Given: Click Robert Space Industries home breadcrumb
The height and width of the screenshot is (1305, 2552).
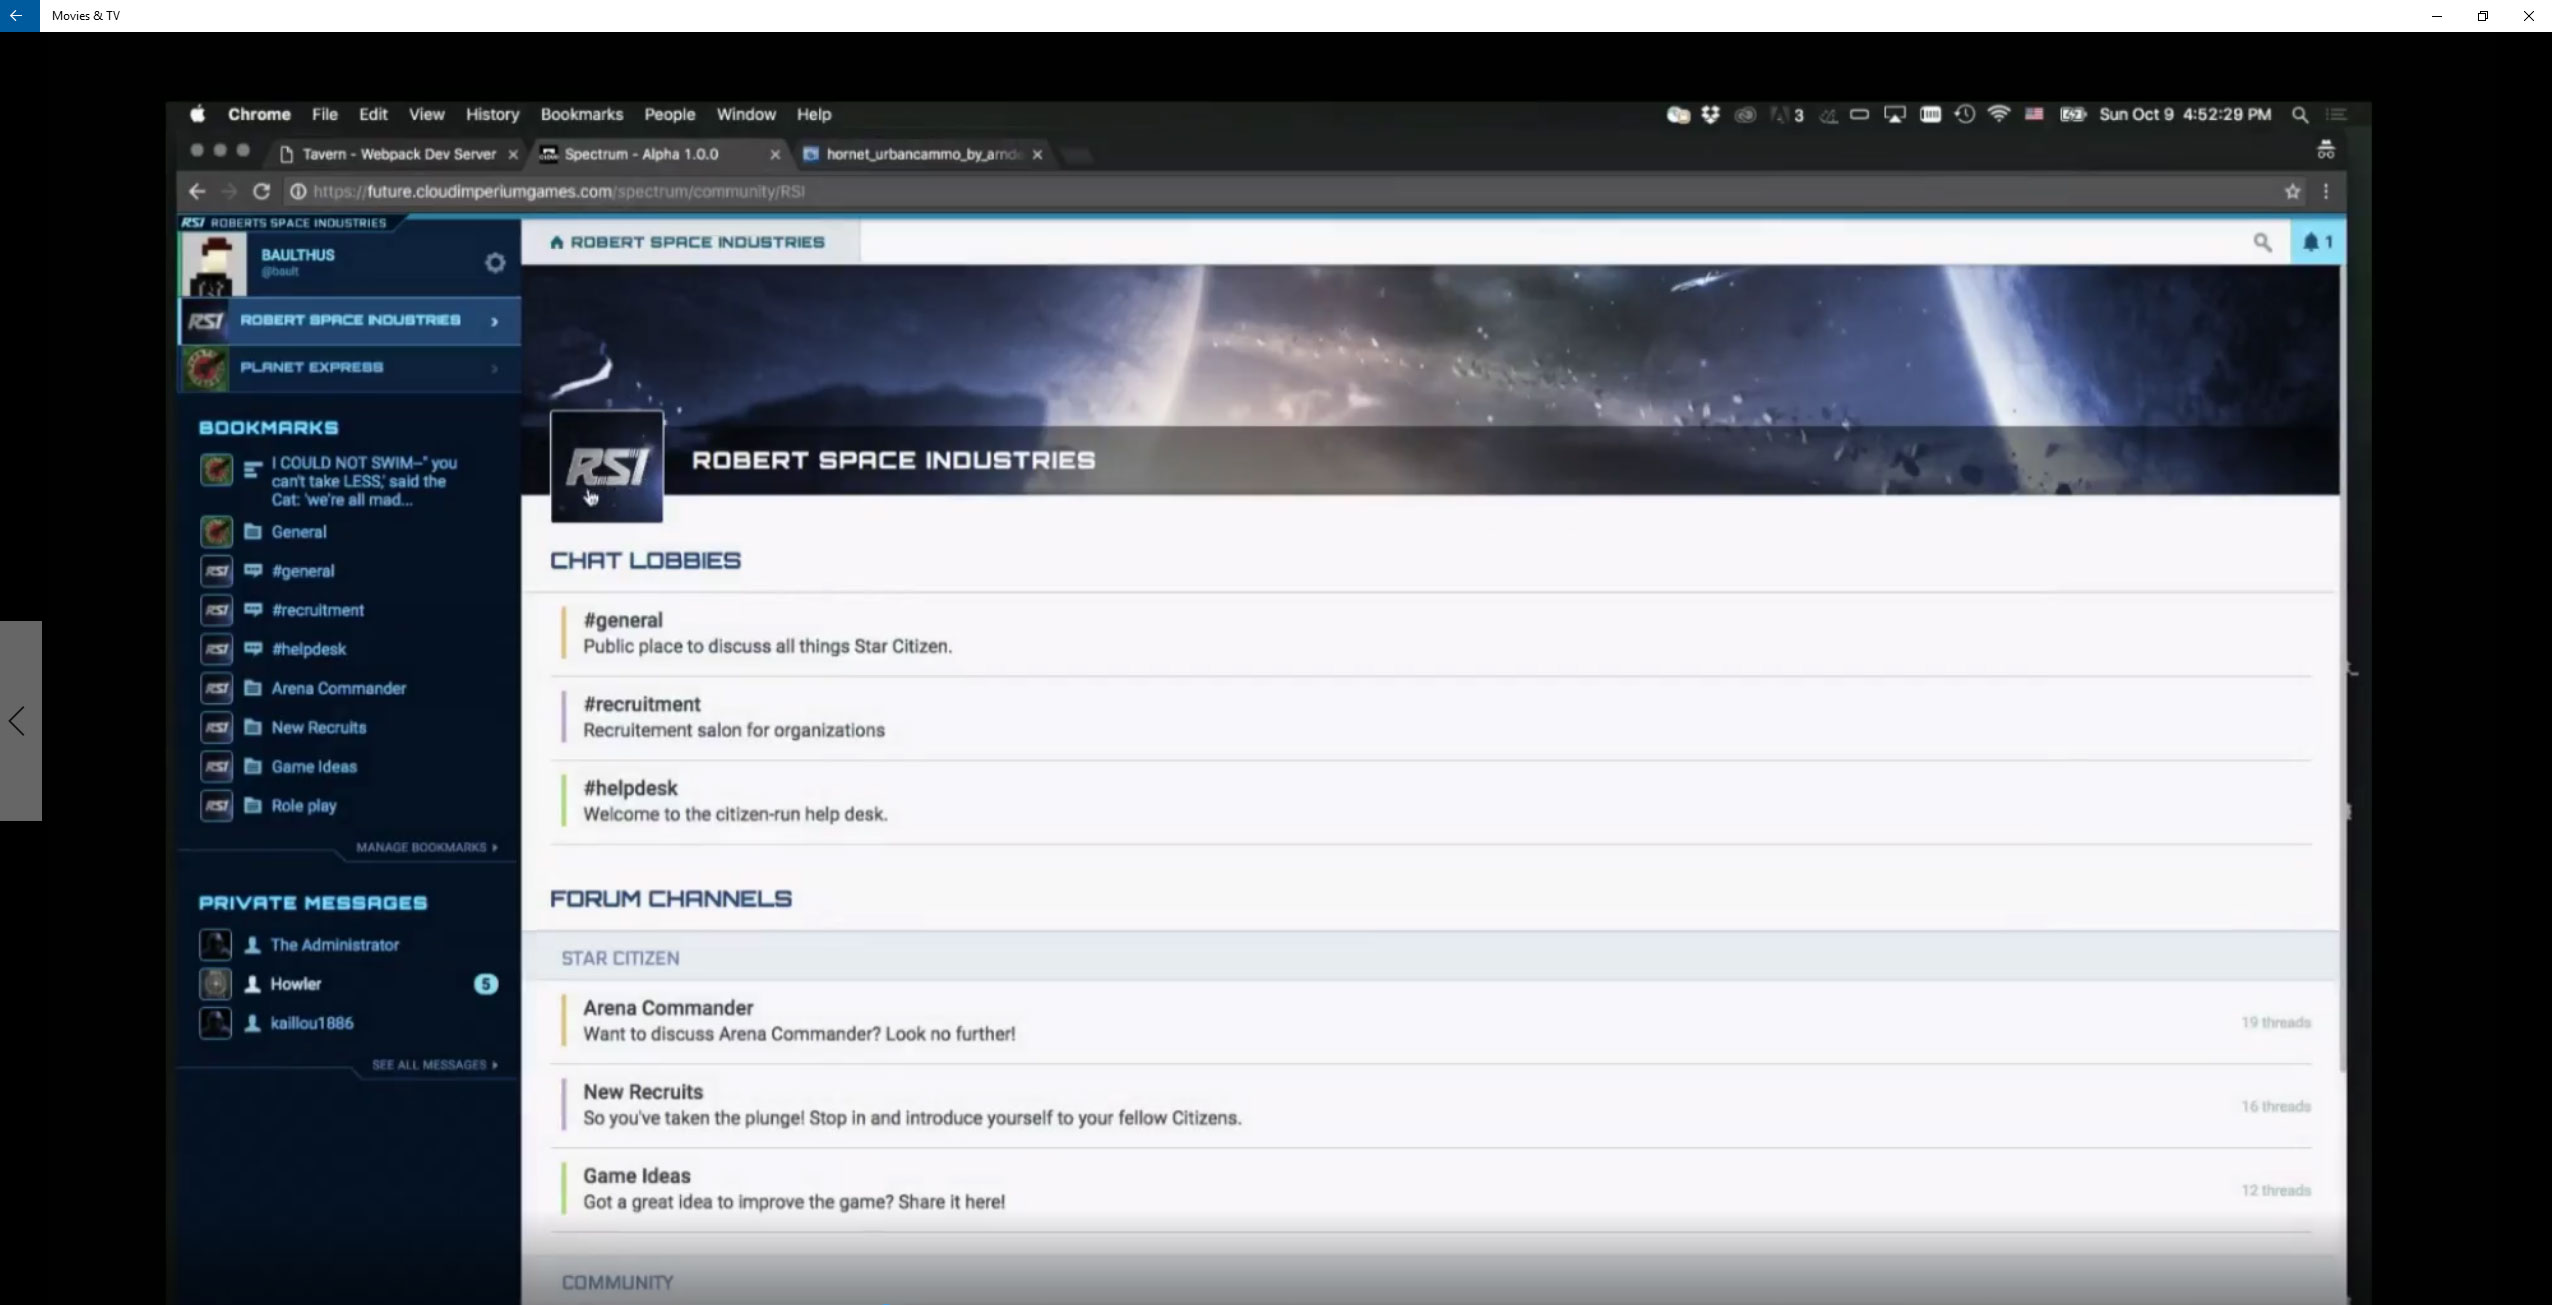Looking at the screenshot, I should [x=688, y=242].
